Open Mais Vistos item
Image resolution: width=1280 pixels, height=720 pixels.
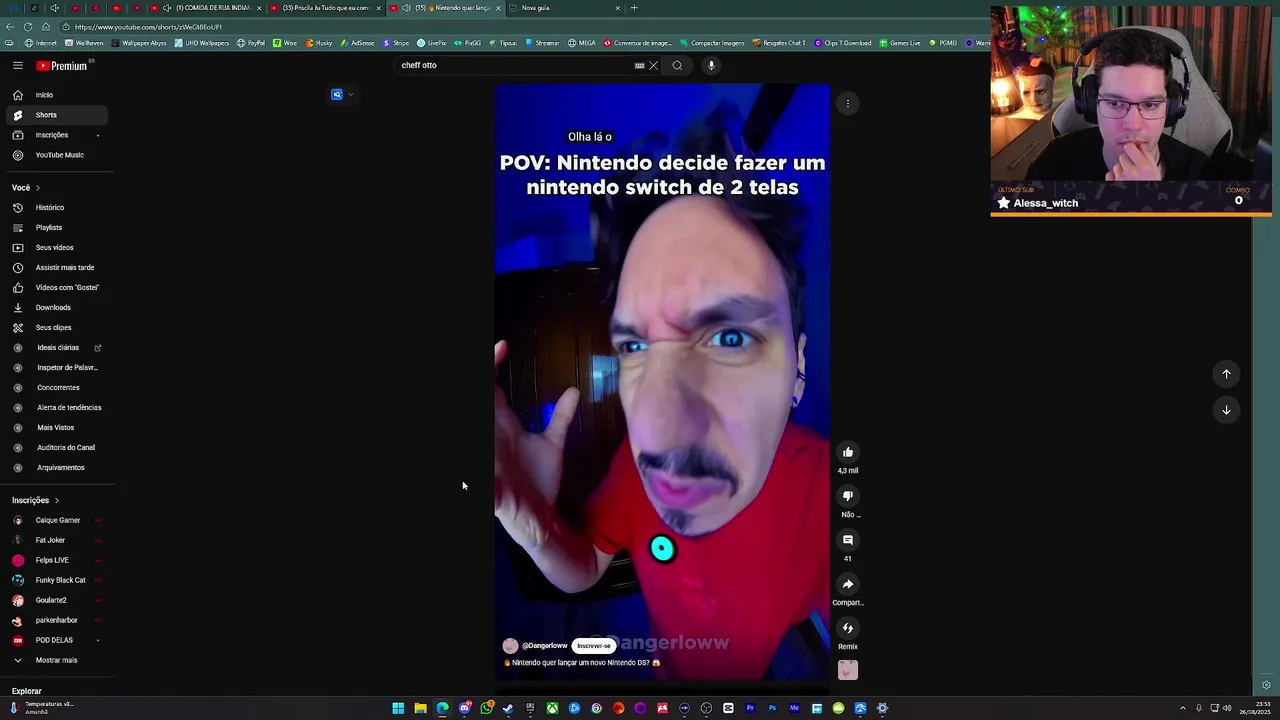55,428
